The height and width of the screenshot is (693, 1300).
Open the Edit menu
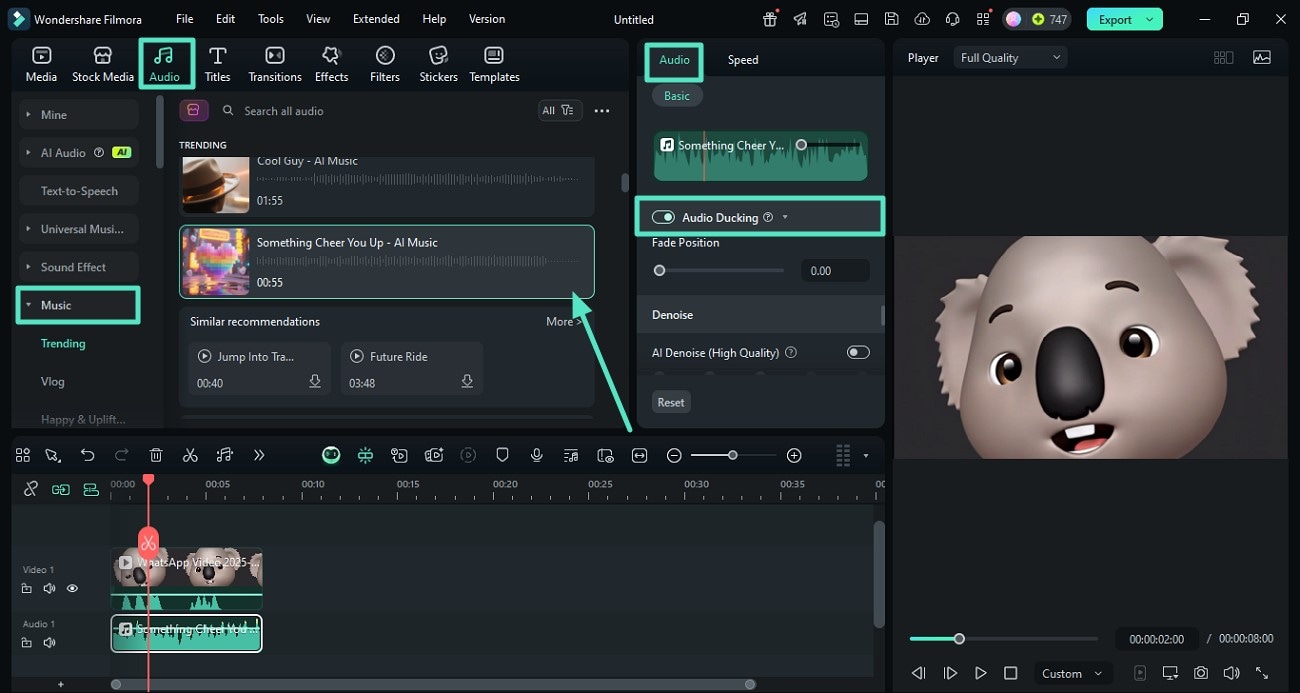pyautogui.click(x=226, y=19)
